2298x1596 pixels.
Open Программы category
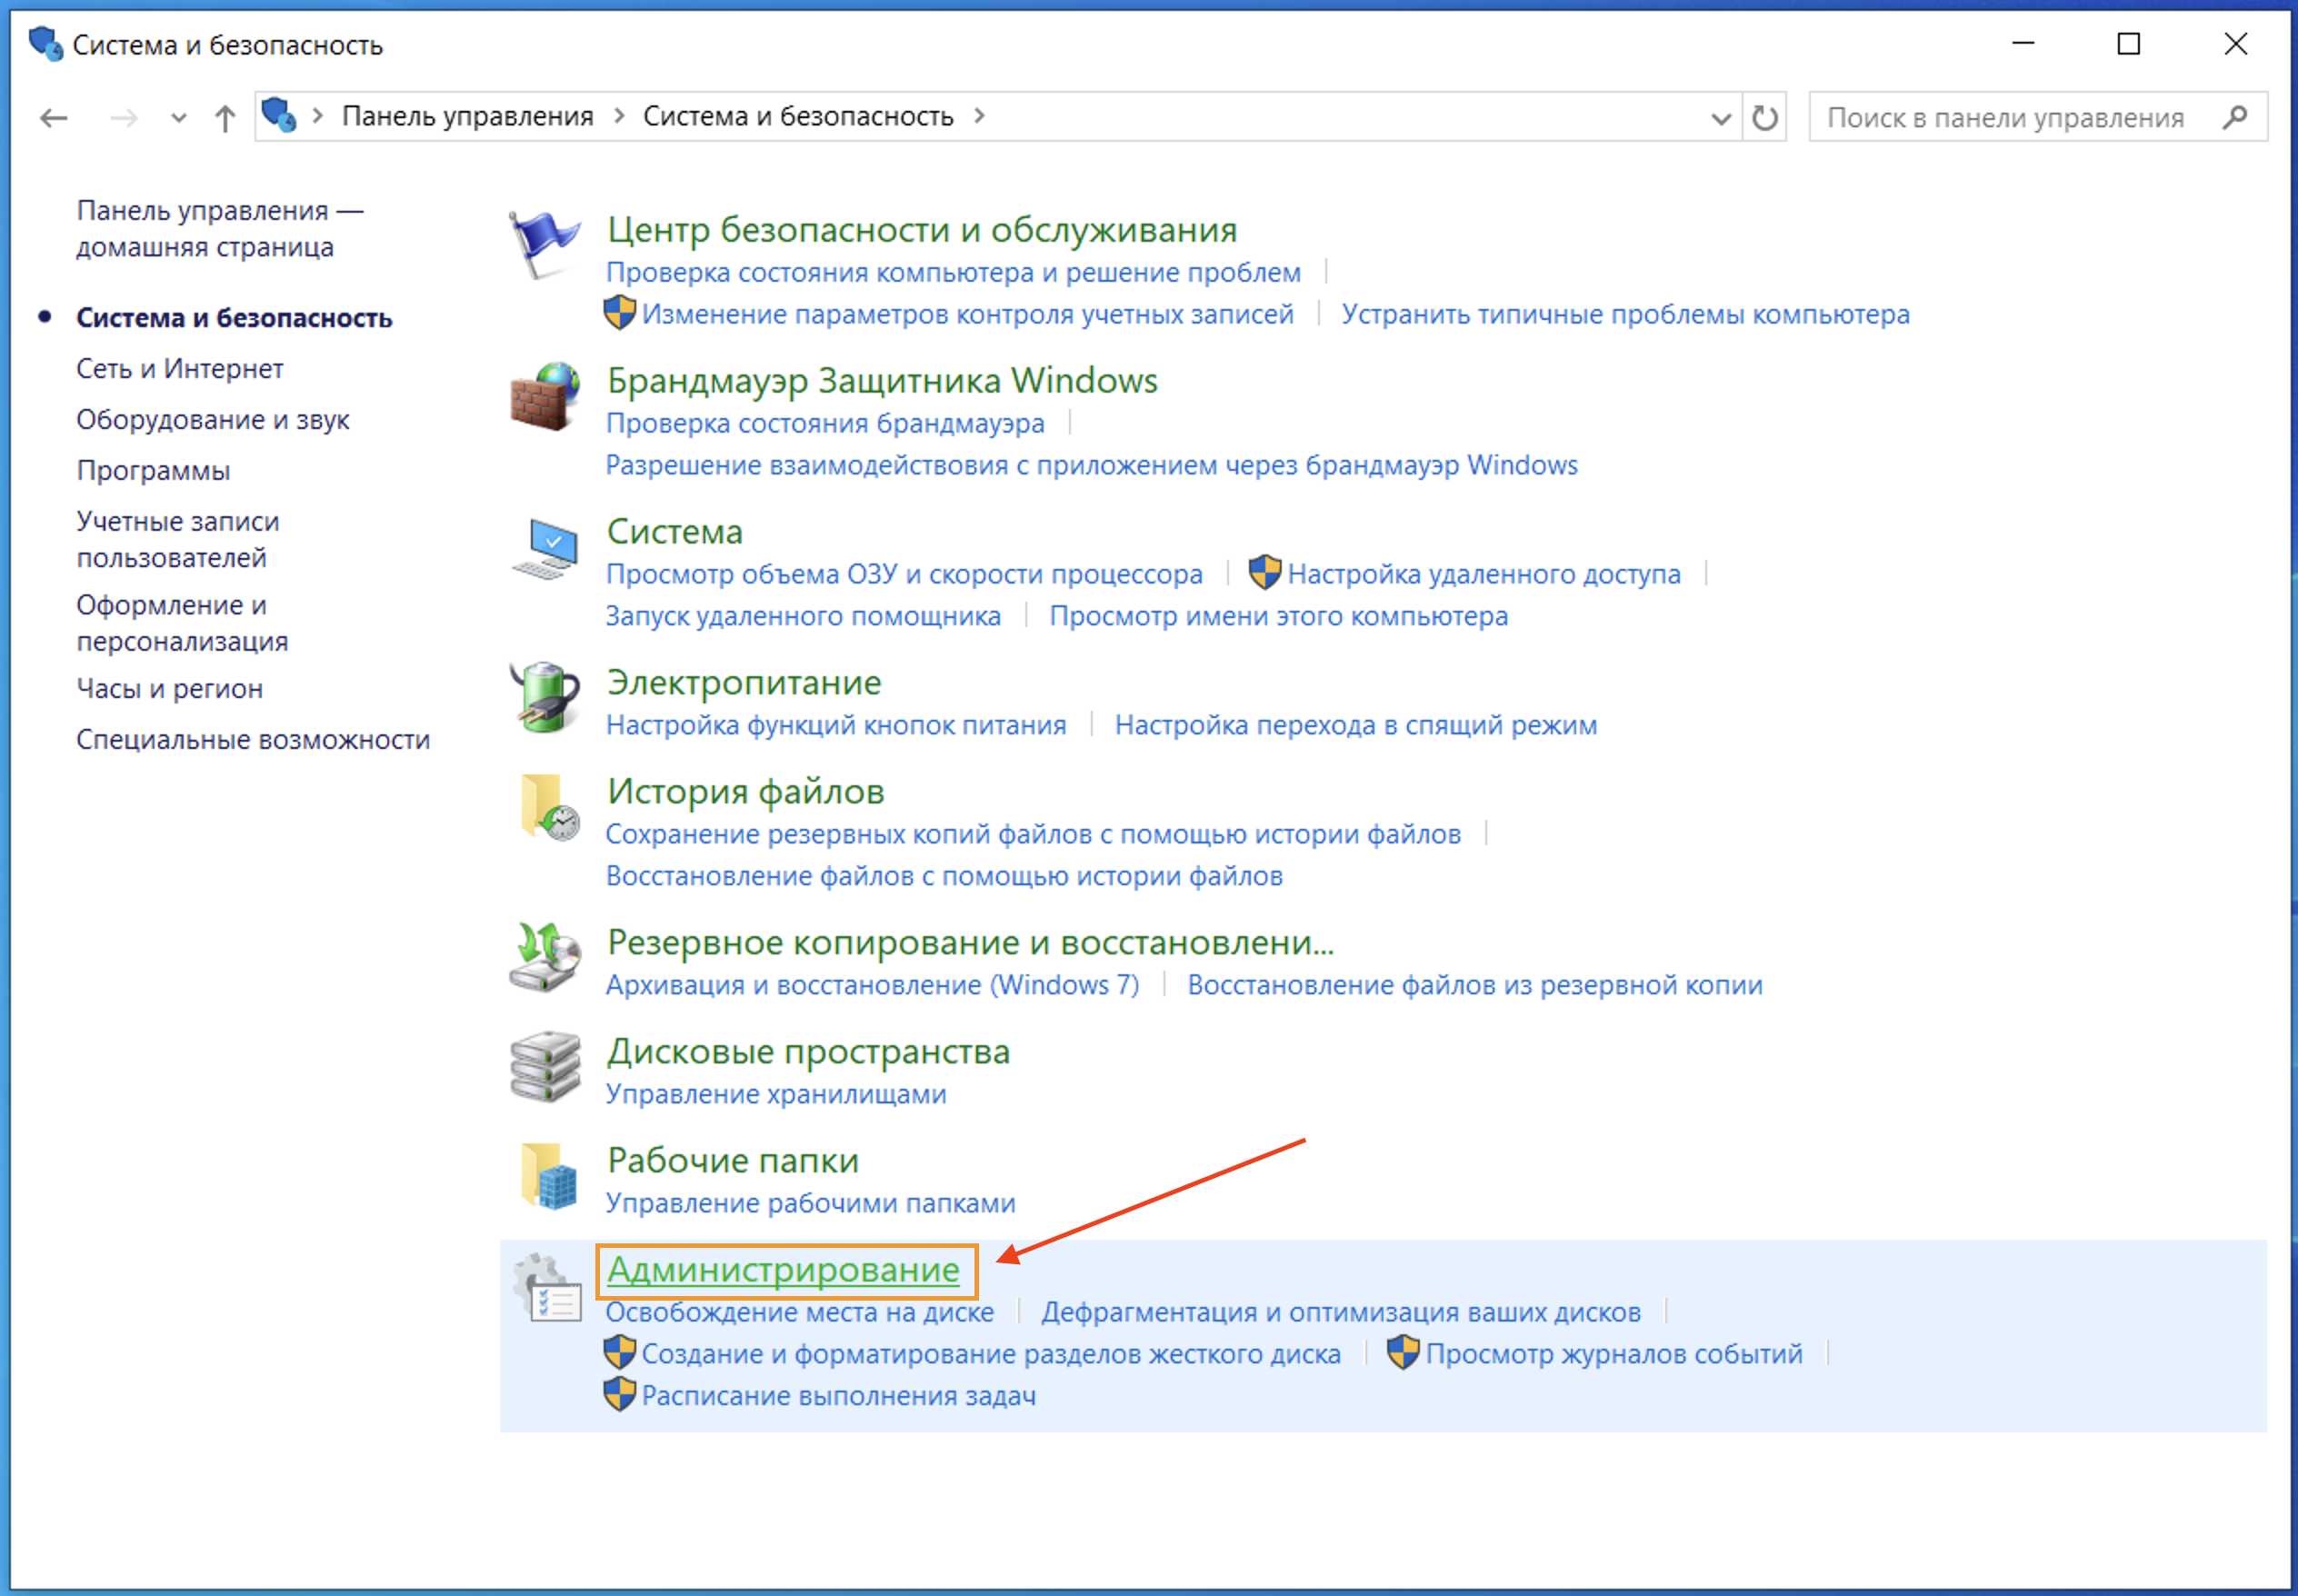click(153, 471)
